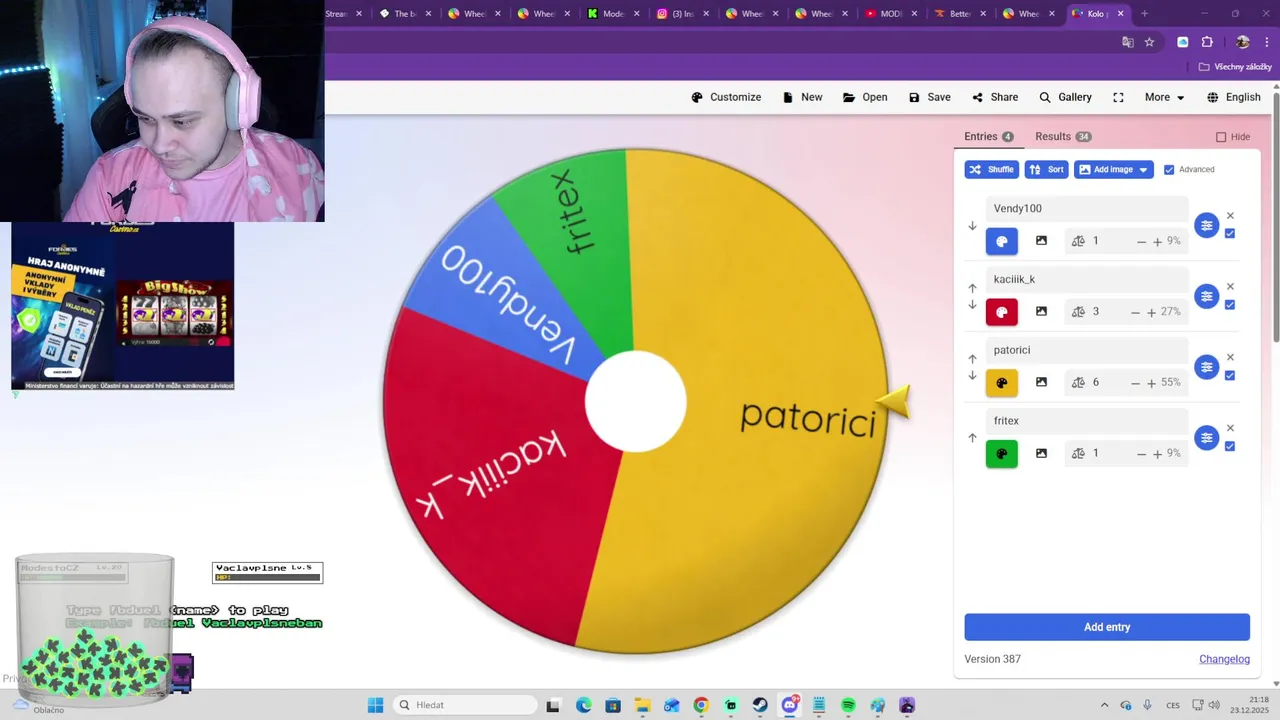Open patorici entry options sliders button
The height and width of the screenshot is (720, 1280).
coord(1207,367)
